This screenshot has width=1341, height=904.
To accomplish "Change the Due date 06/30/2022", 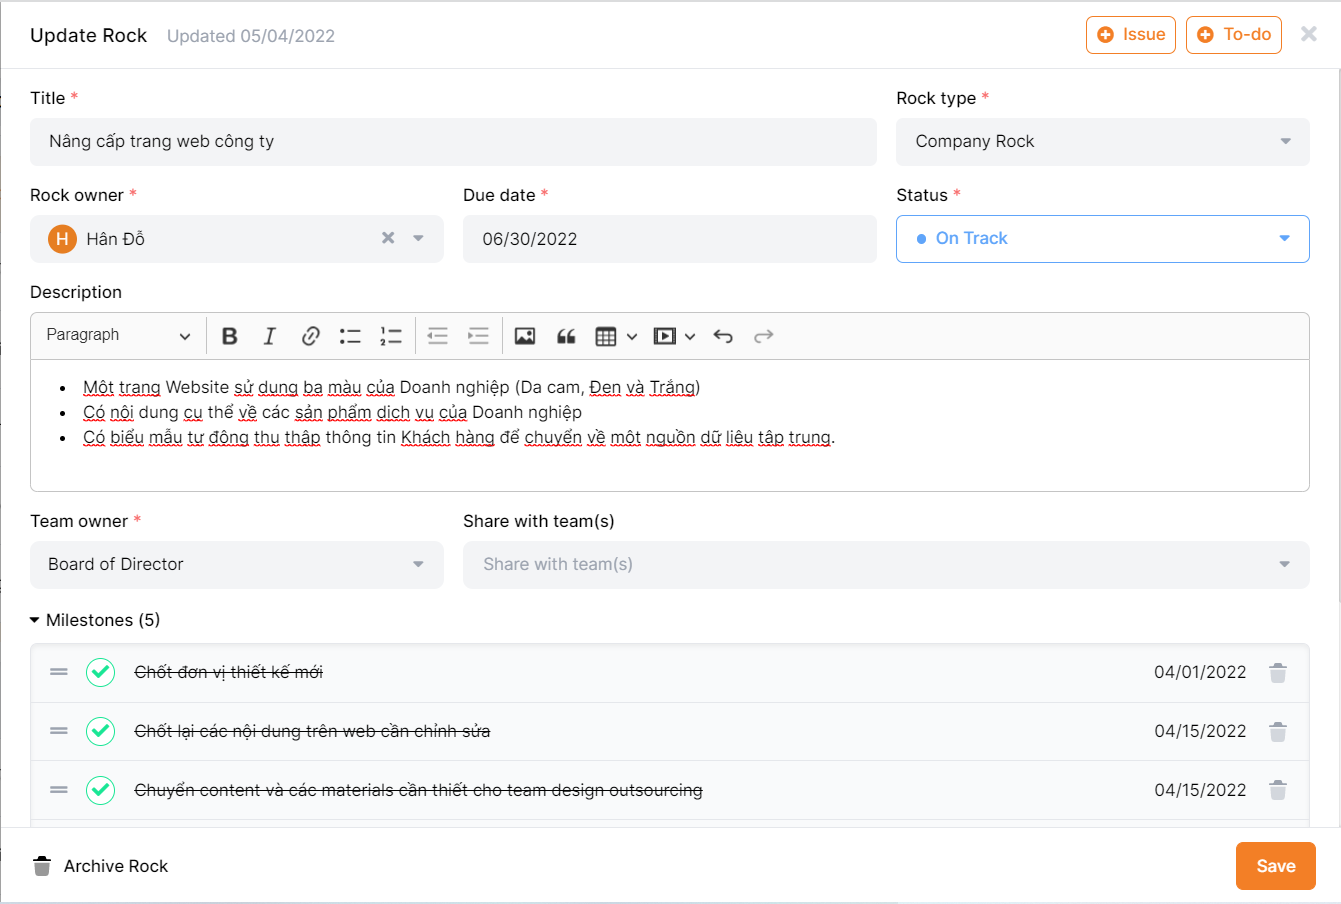I will (x=670, y=239).
